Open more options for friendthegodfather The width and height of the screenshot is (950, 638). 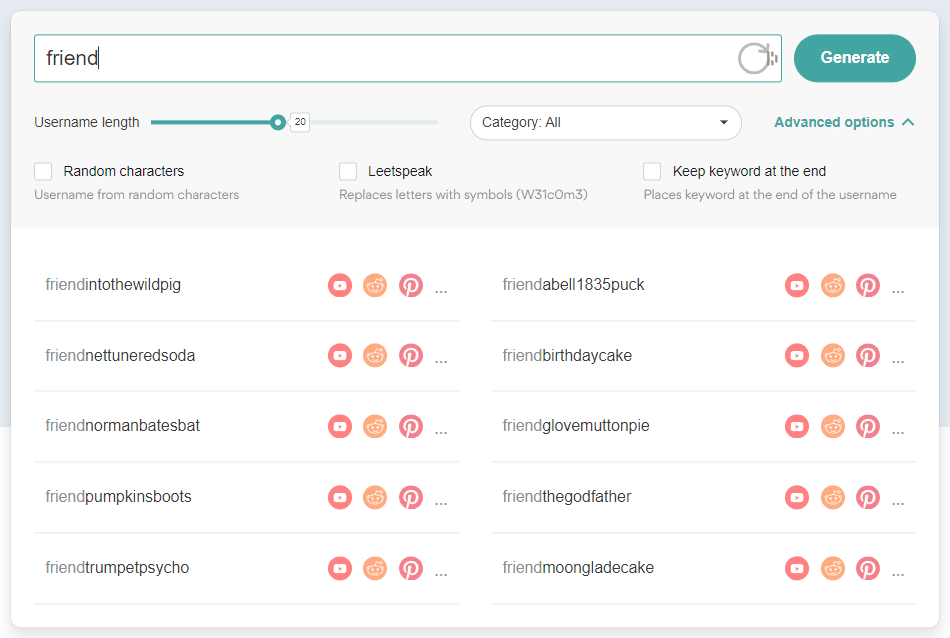click(x=898, y=503)
